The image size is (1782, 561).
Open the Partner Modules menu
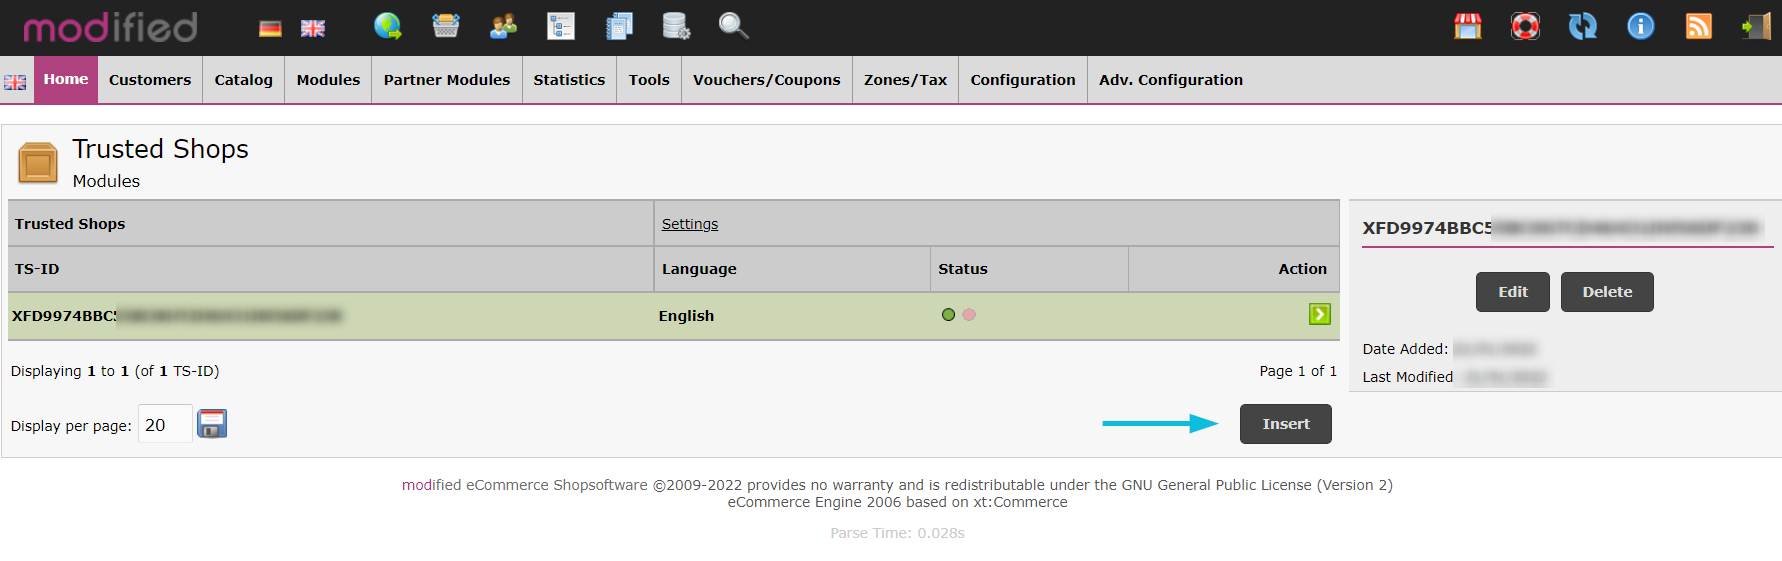(x=447, y=80)
